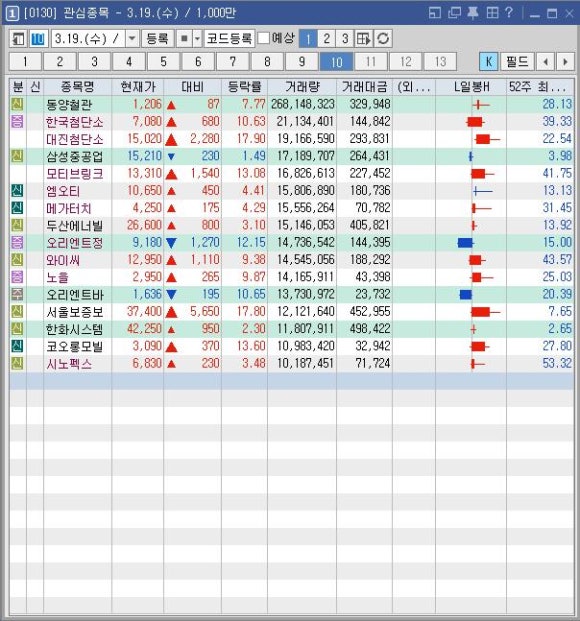Open the help question mark icon
This screenshot has height=621, width=580.
pos(509,13)
